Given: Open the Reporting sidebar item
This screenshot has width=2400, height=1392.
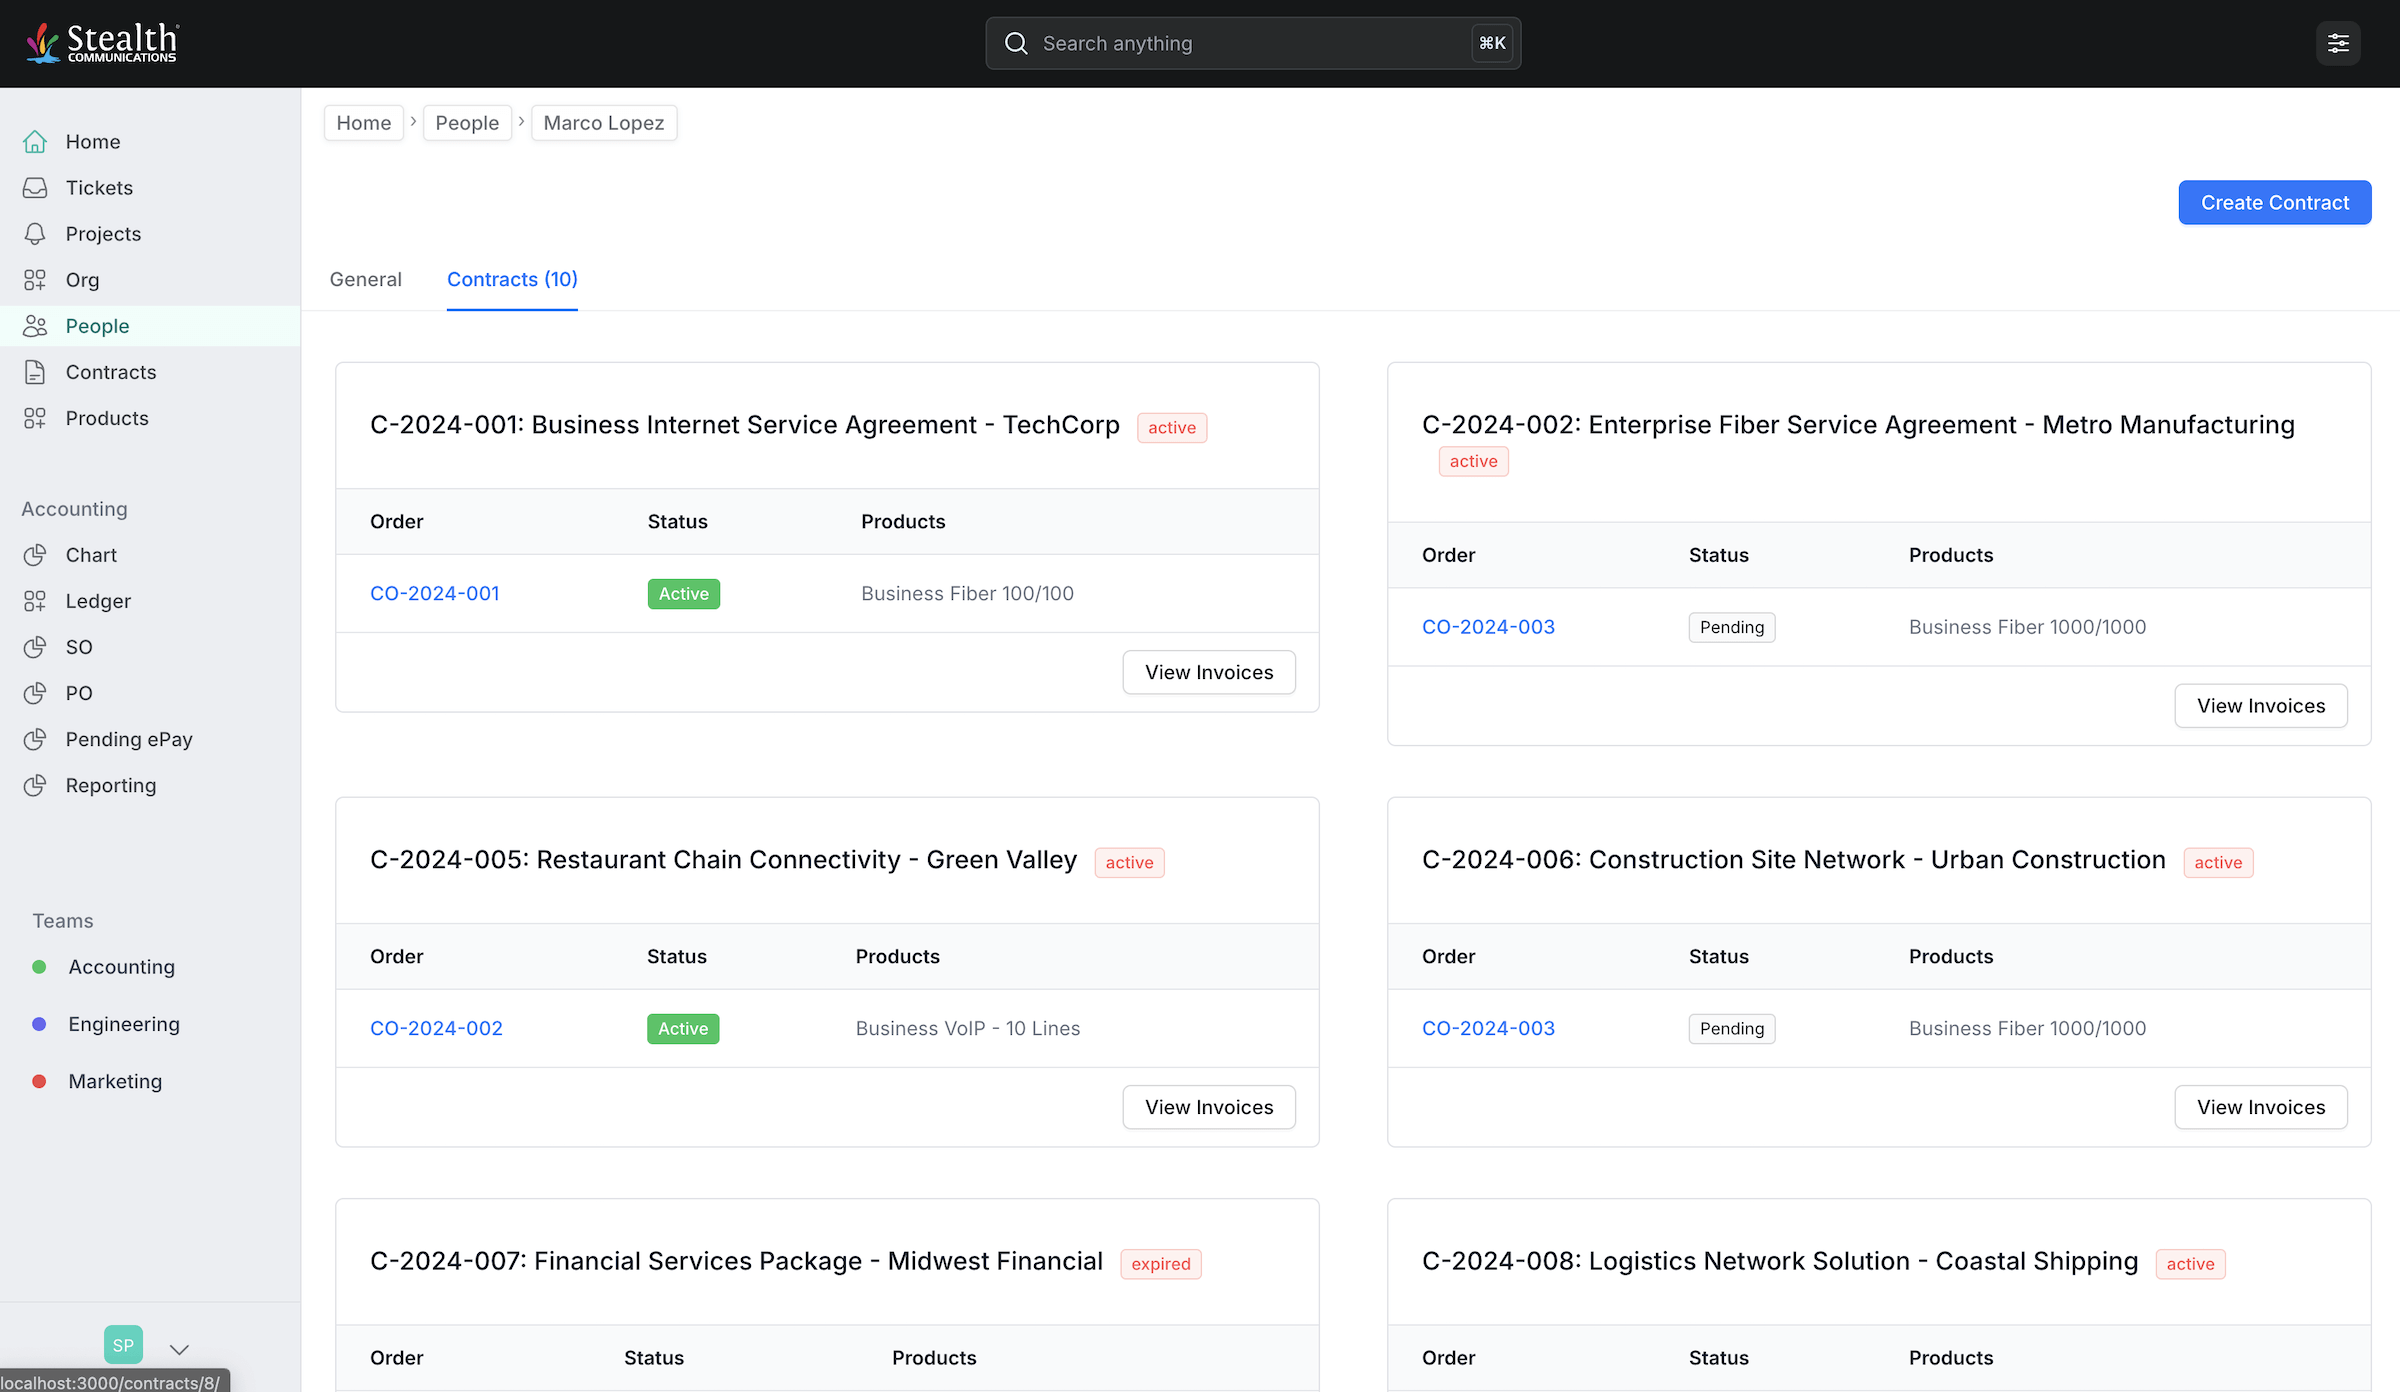Looking at the screenshot, I should (110, 785).
